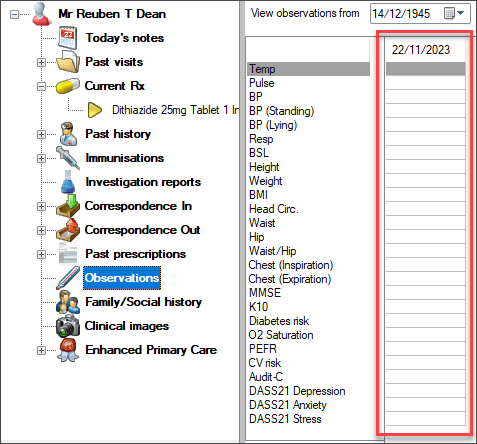This screenshot has width=477, height=444.
Task: Select the Immunisations syringe icon
Action: coord(68,158)
